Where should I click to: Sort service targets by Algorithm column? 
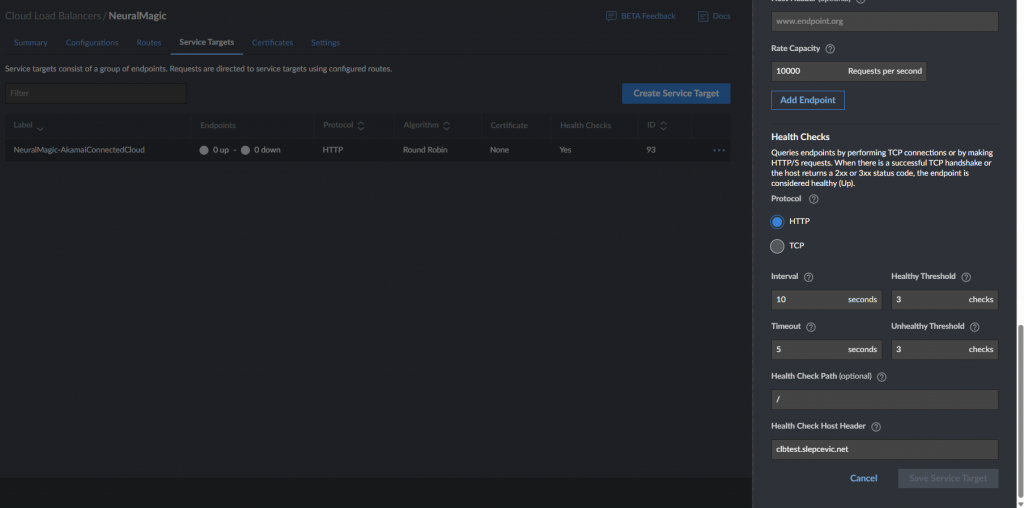point(447,126)
